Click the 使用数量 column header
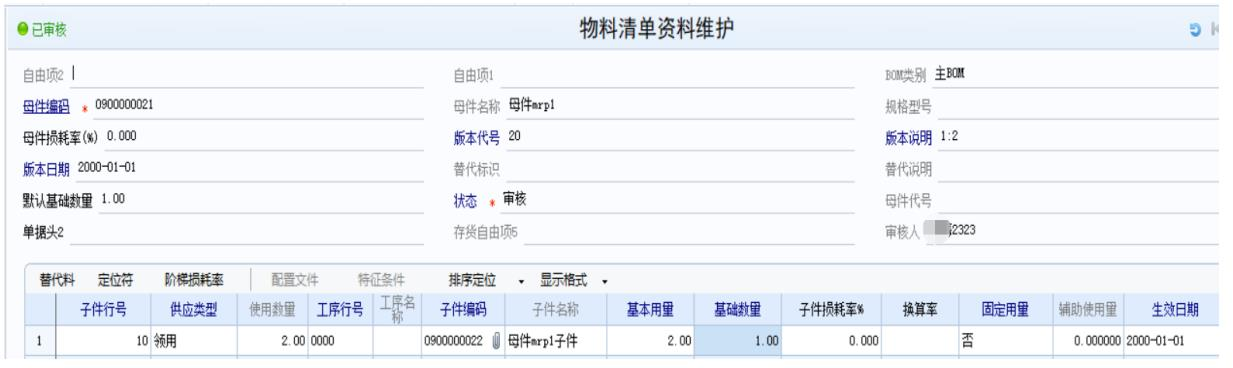 click(273, 310)
